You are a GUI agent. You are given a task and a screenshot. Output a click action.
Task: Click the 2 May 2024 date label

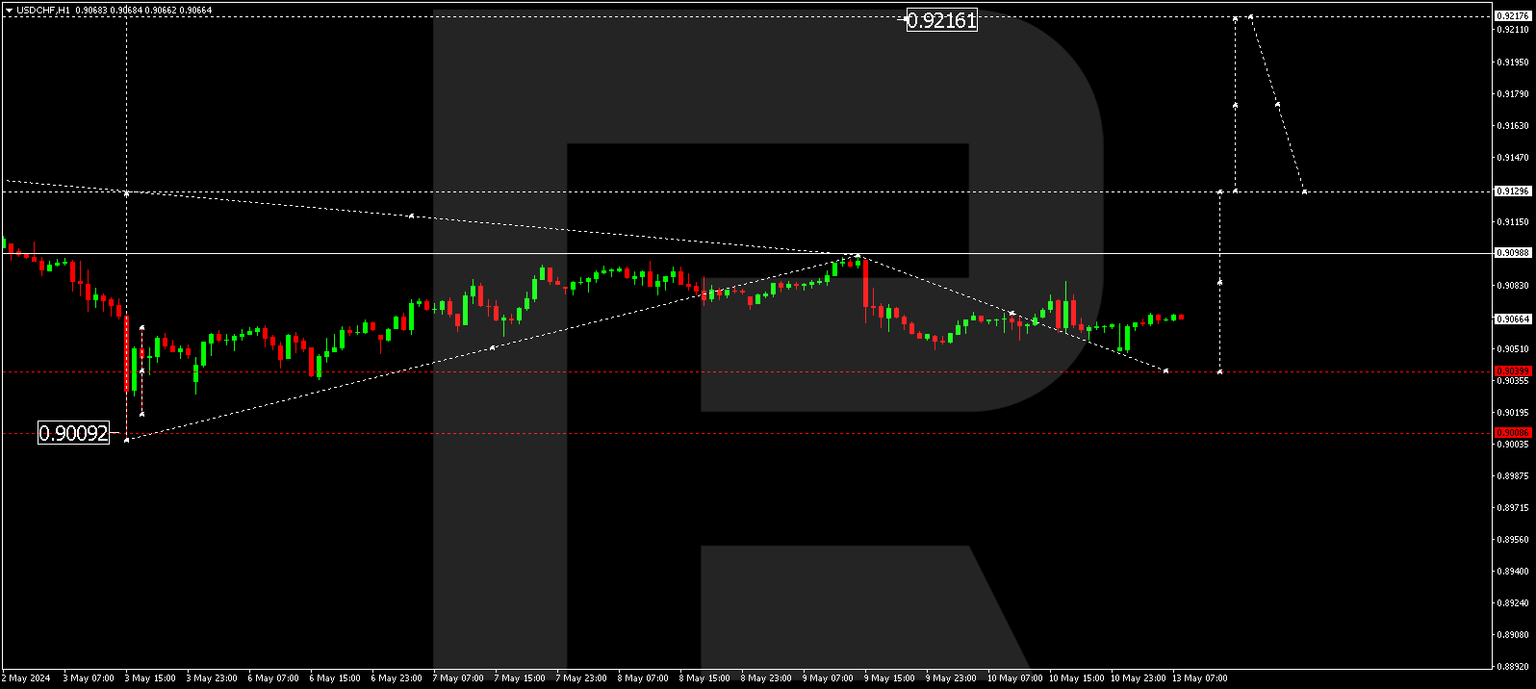tap(24, 678)
